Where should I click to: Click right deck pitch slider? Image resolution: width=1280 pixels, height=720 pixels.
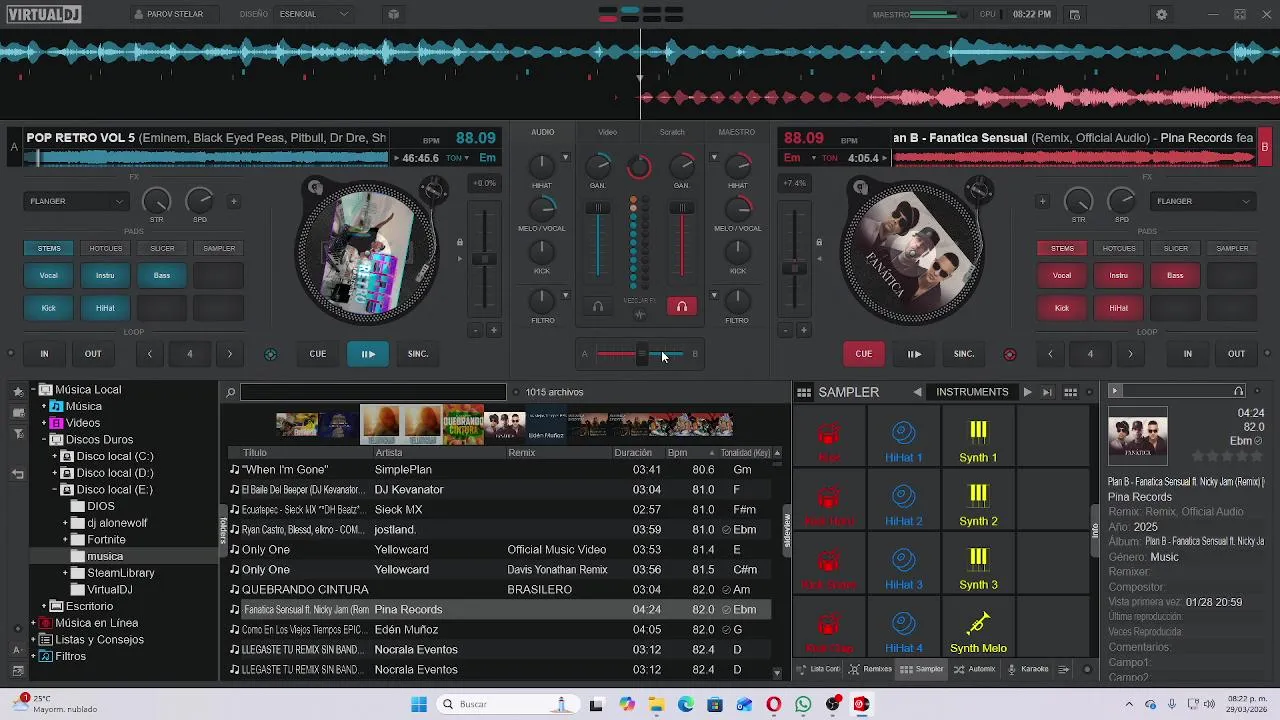coord(797,268)
